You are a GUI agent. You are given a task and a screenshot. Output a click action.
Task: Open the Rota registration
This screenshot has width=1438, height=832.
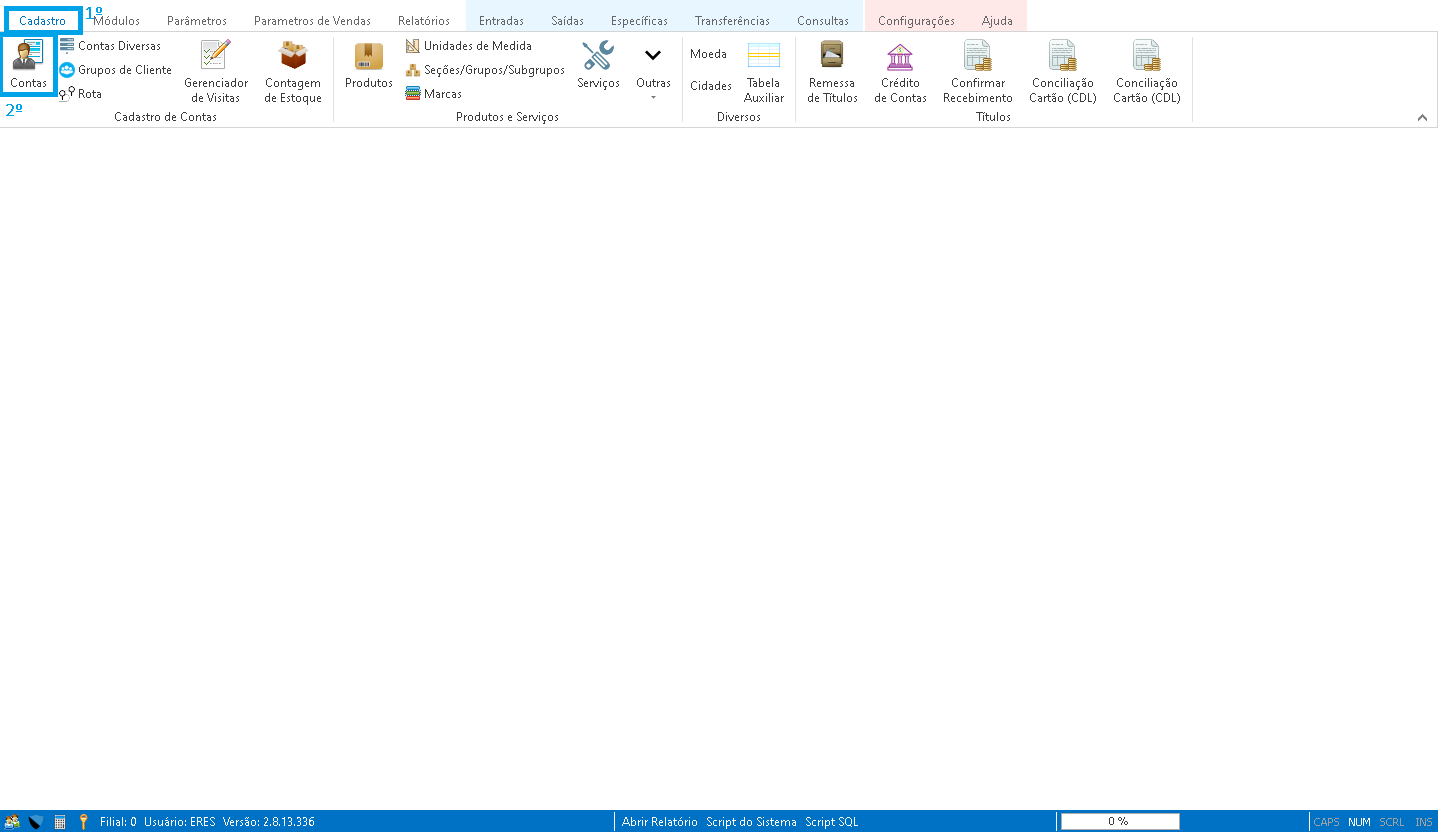tap(81, 94)
